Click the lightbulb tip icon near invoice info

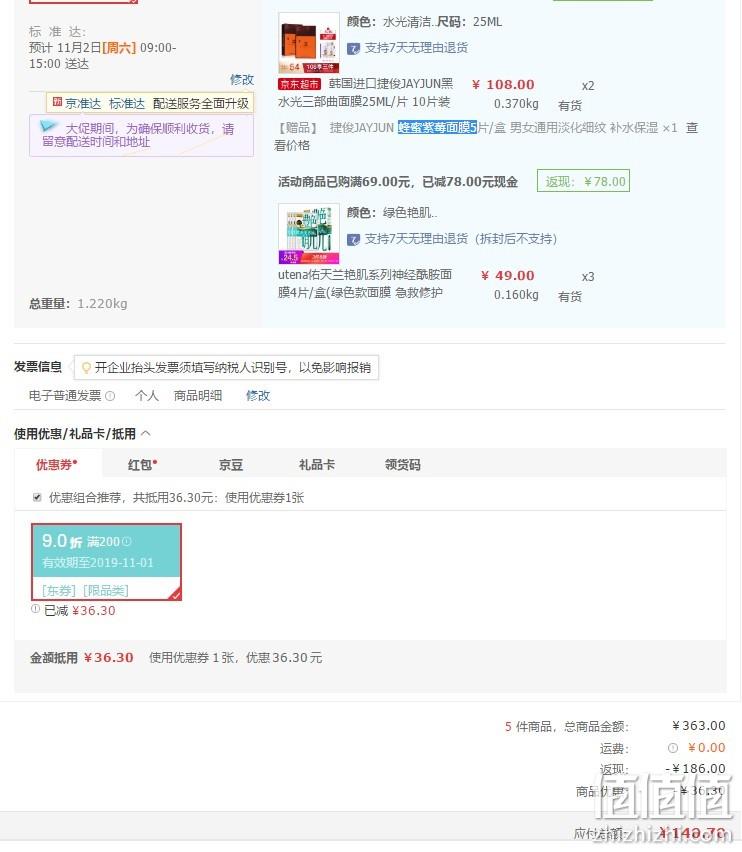pyautogui.click(x=86, y=368)
